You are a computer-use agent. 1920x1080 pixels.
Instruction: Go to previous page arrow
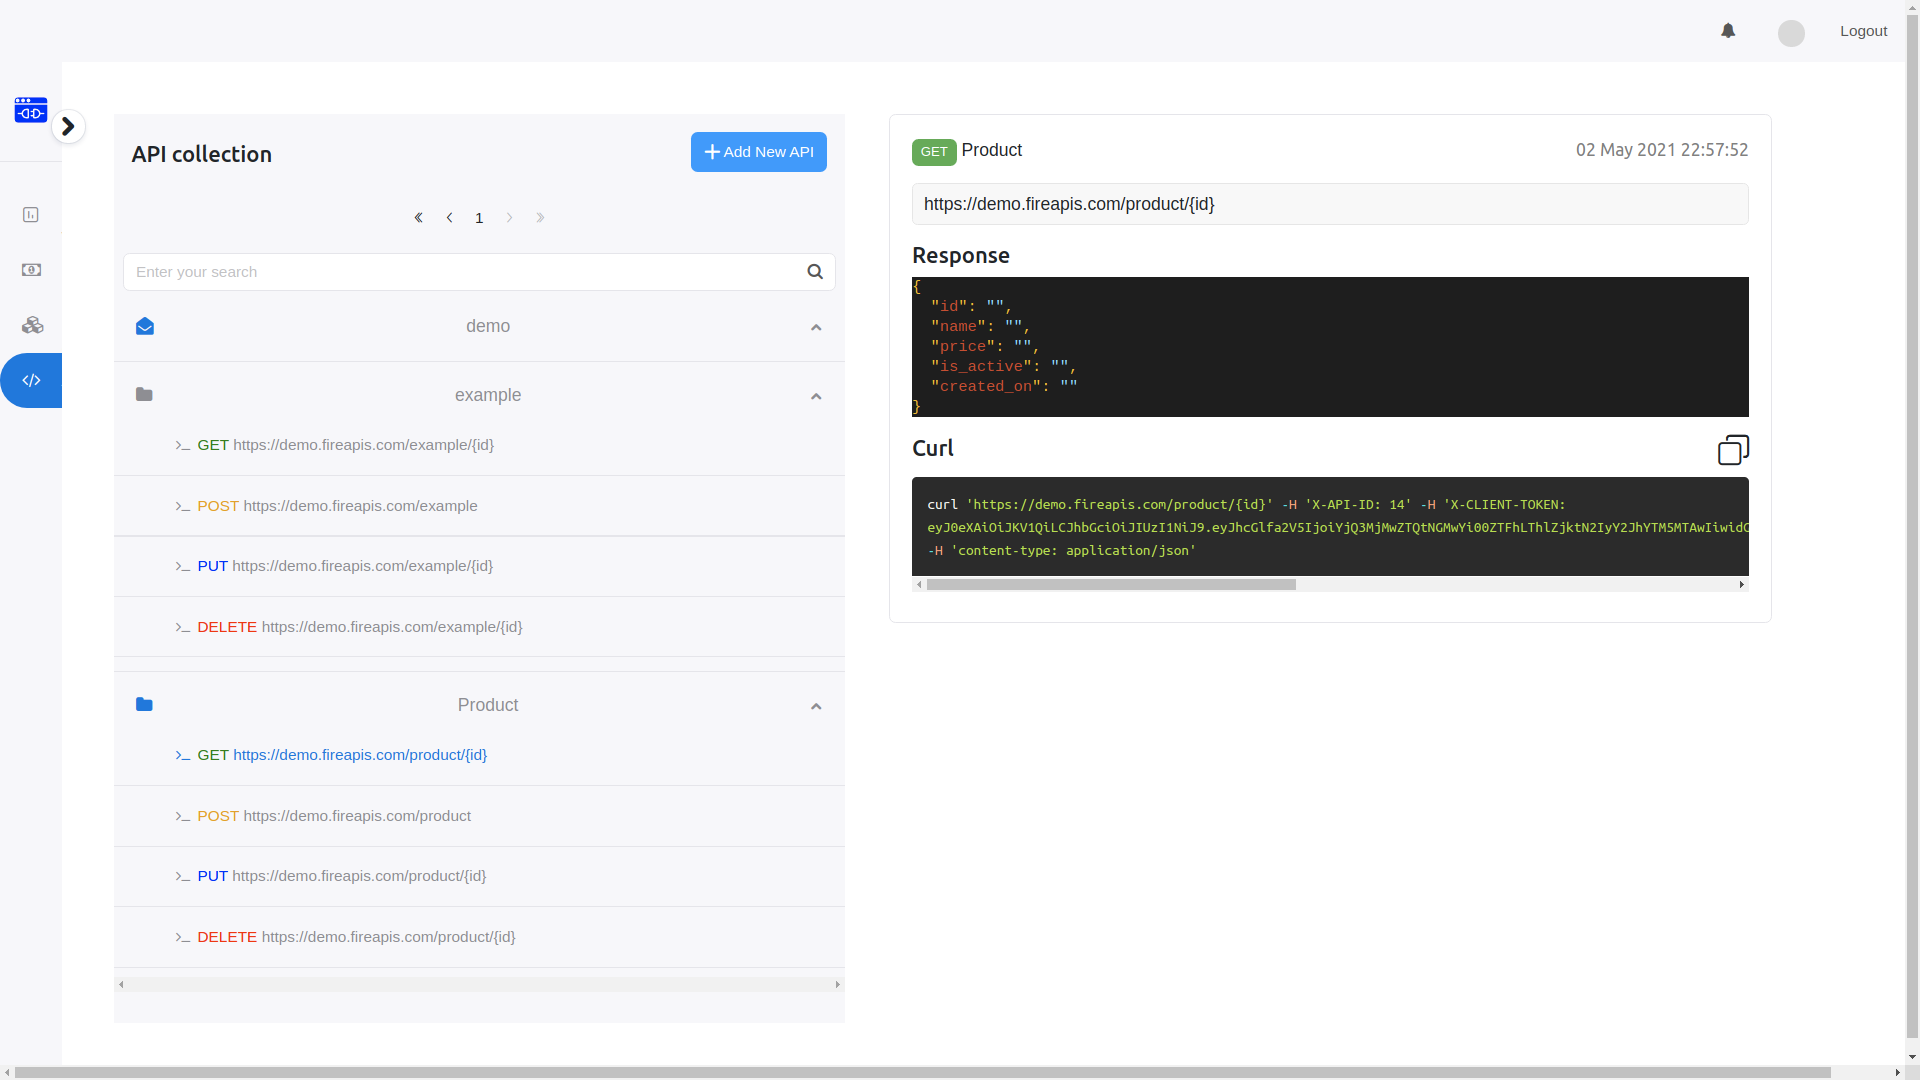click(449, 218)
